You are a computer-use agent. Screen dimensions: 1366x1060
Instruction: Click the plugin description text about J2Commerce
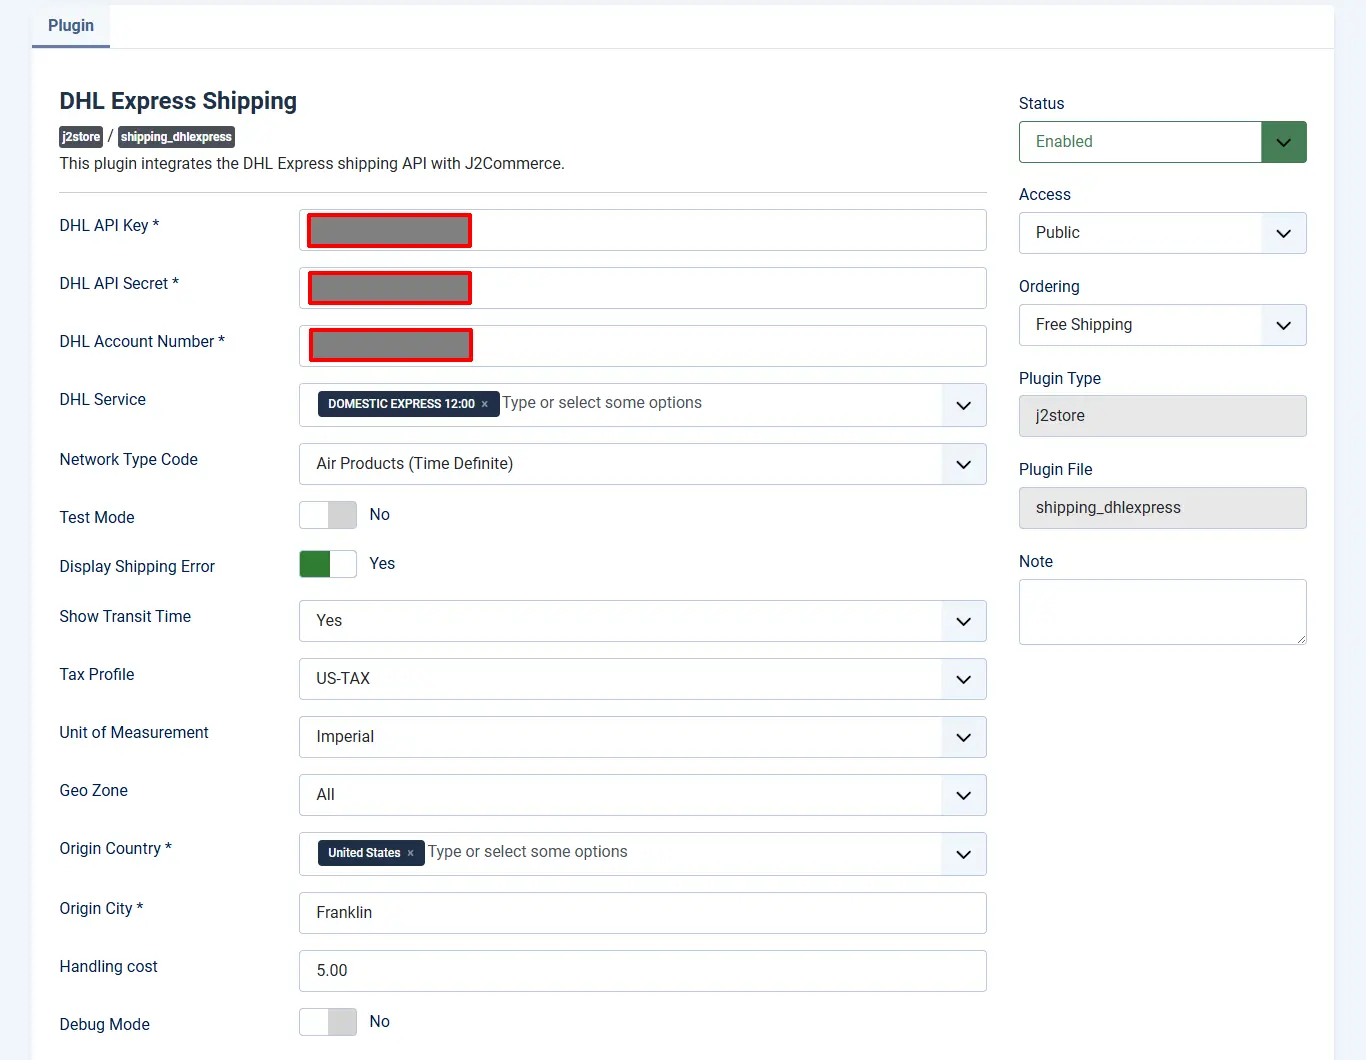click(x=312, y=164)
